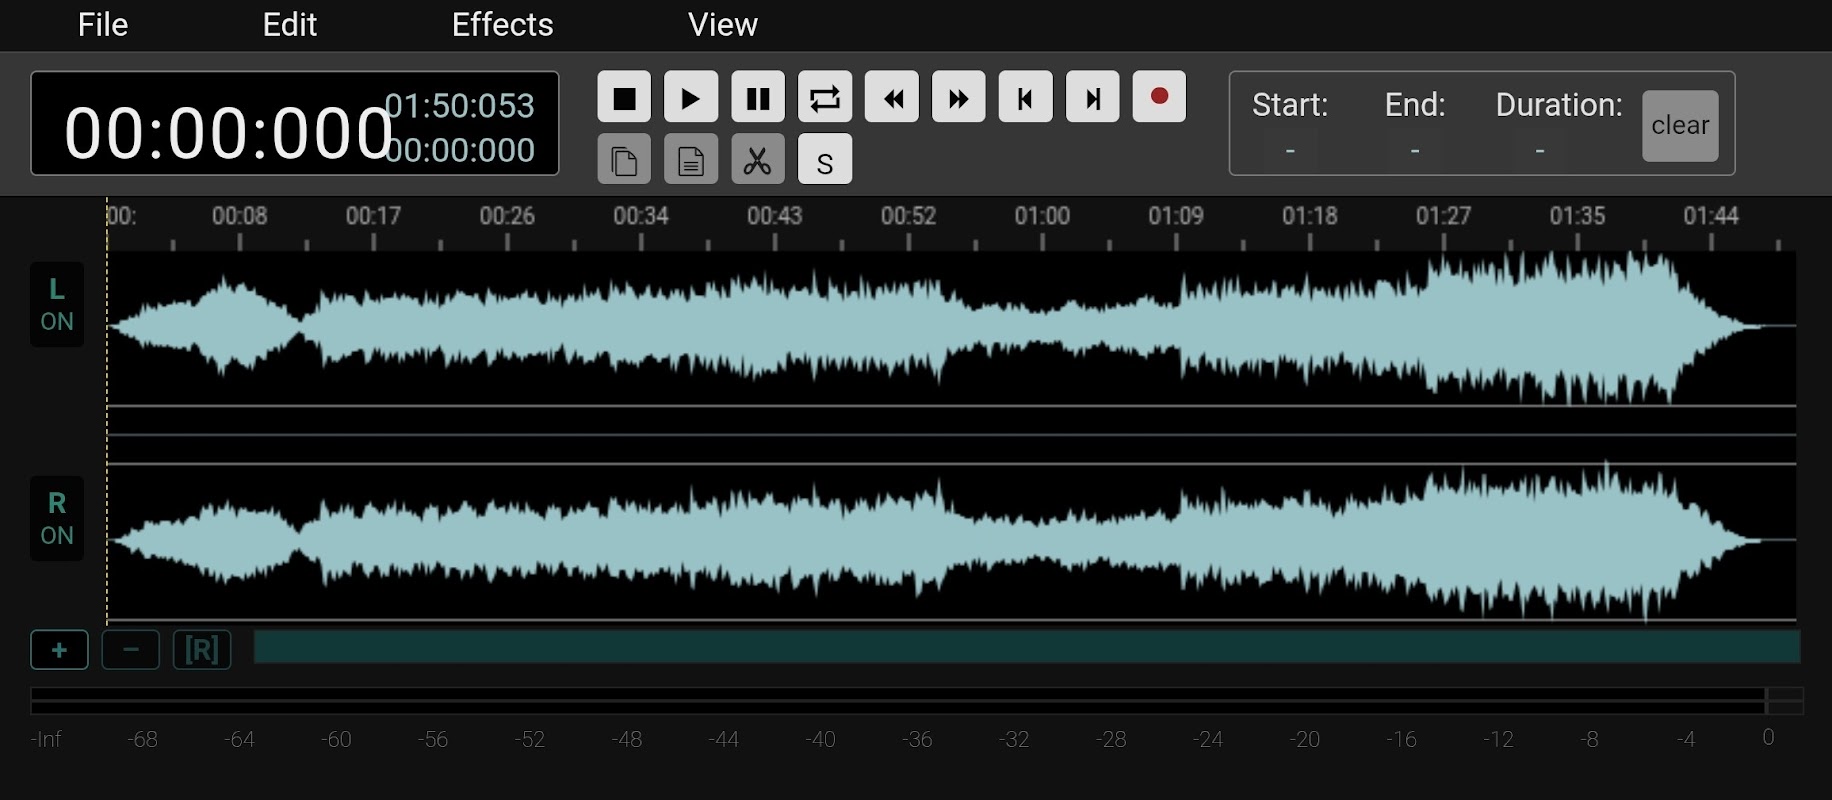The width and height of the screenshot is (1832, 800).
Task: Click the paste icon button
Action: tap(690, 160)
